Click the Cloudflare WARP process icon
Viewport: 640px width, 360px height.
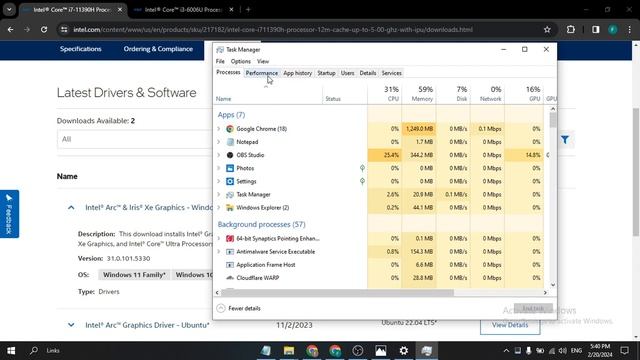(x=230, y=278)
